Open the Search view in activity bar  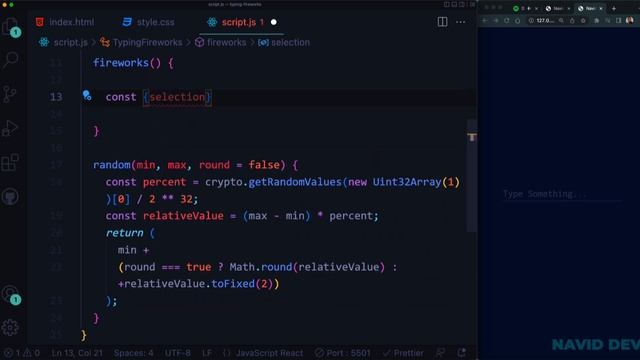click(10, 60)
